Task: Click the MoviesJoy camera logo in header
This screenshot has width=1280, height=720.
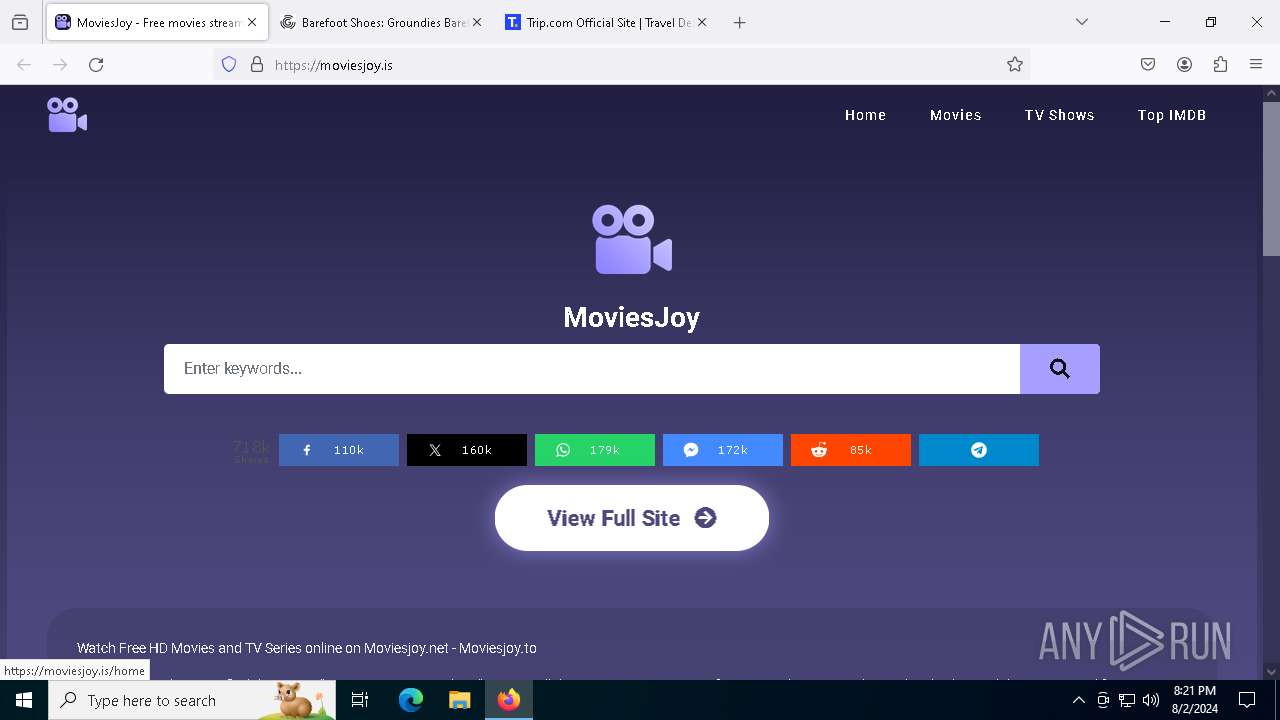Action: [67, 115]
